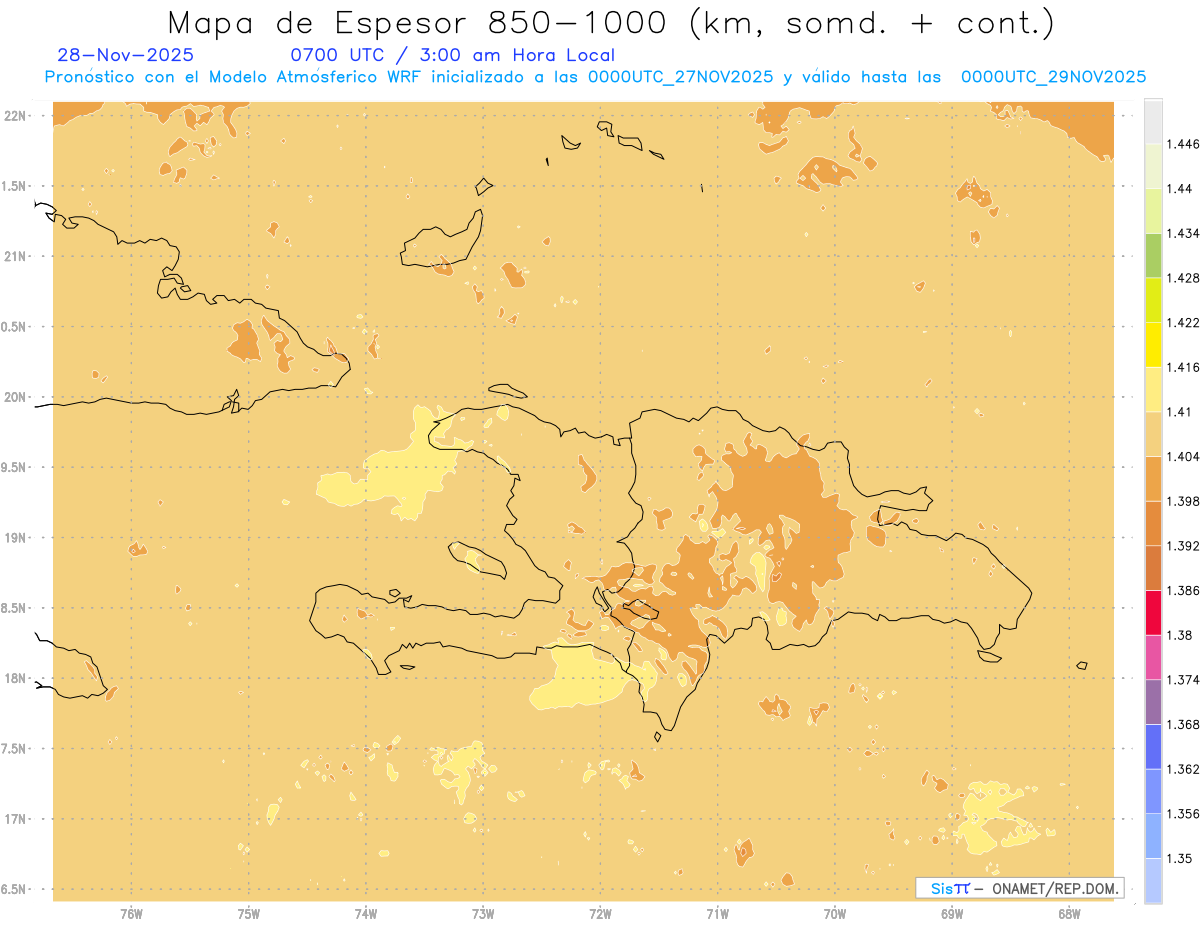Click the '0700 UTC / 3:00 am Hora Local' text
Viewport: 1200px width, 927px height.
pos(452,55)
